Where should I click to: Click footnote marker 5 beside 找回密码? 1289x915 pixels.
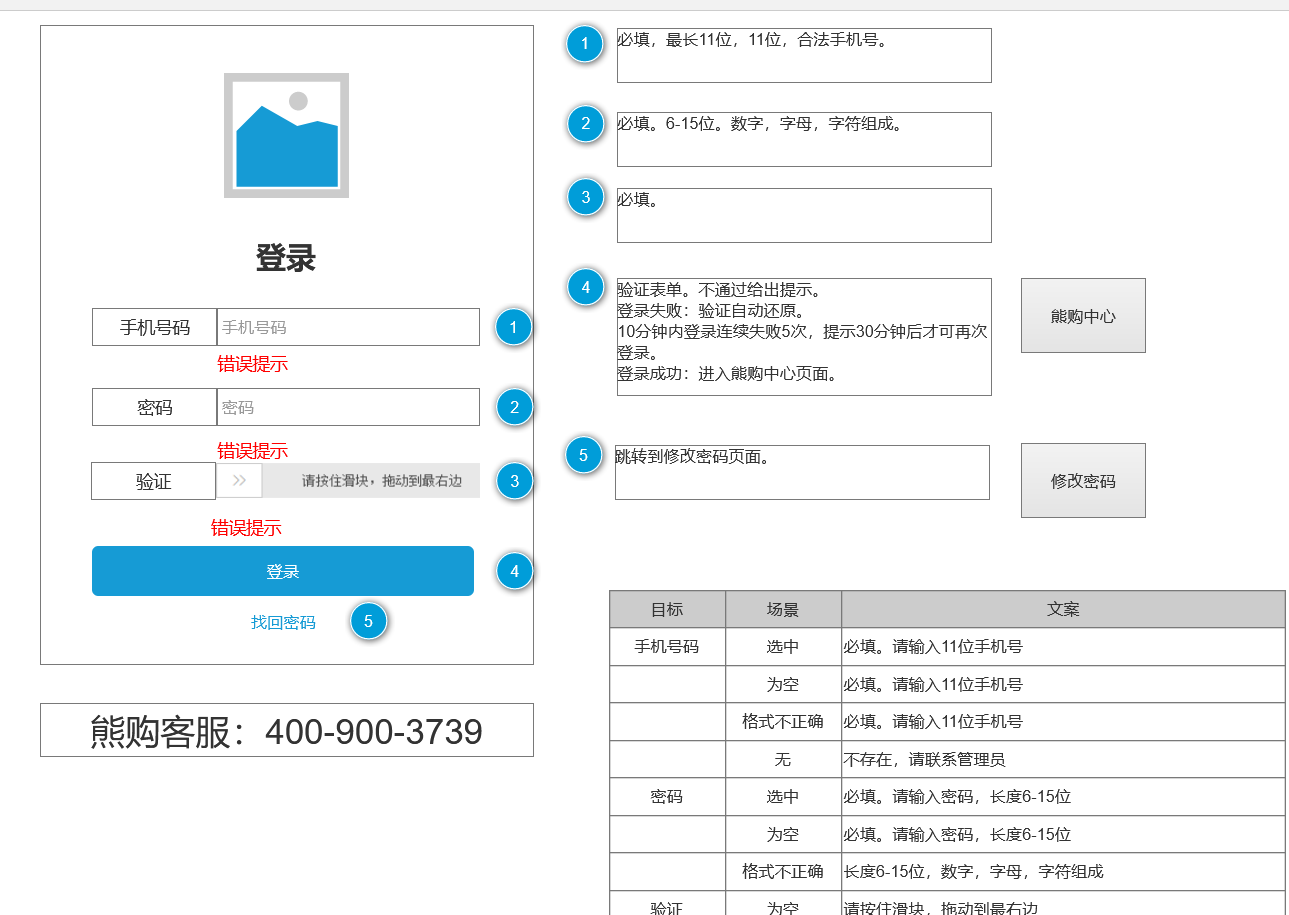tap(368, 621)
